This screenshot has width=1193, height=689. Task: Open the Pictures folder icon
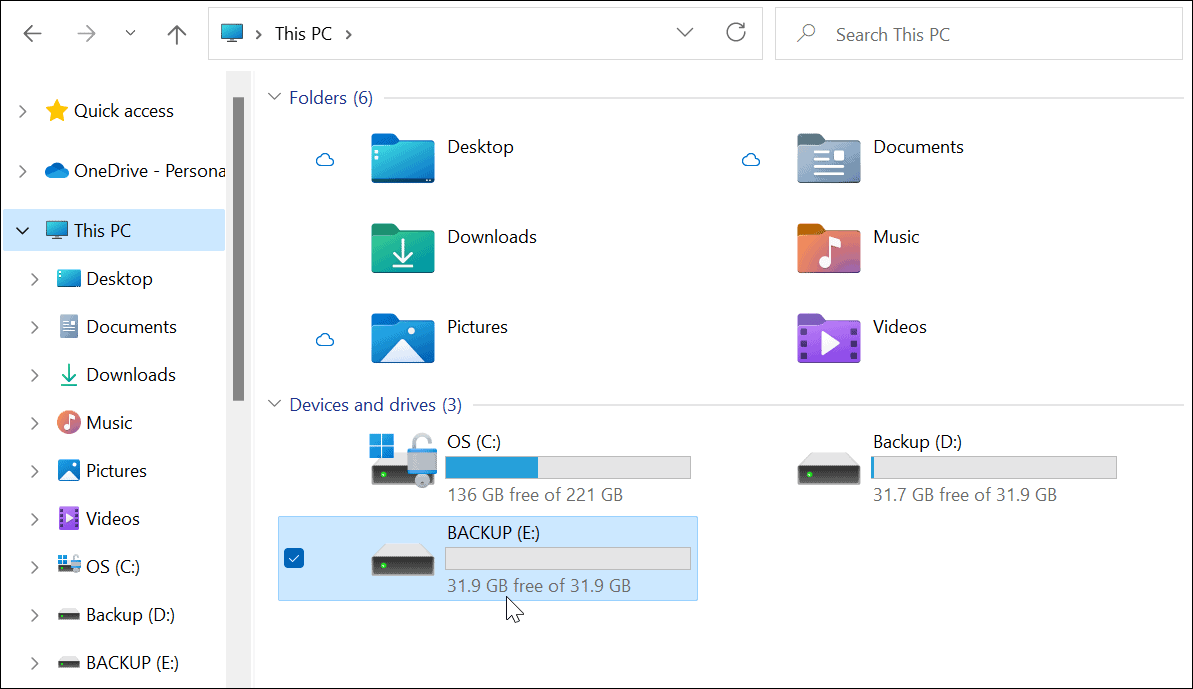pos(402,339)
